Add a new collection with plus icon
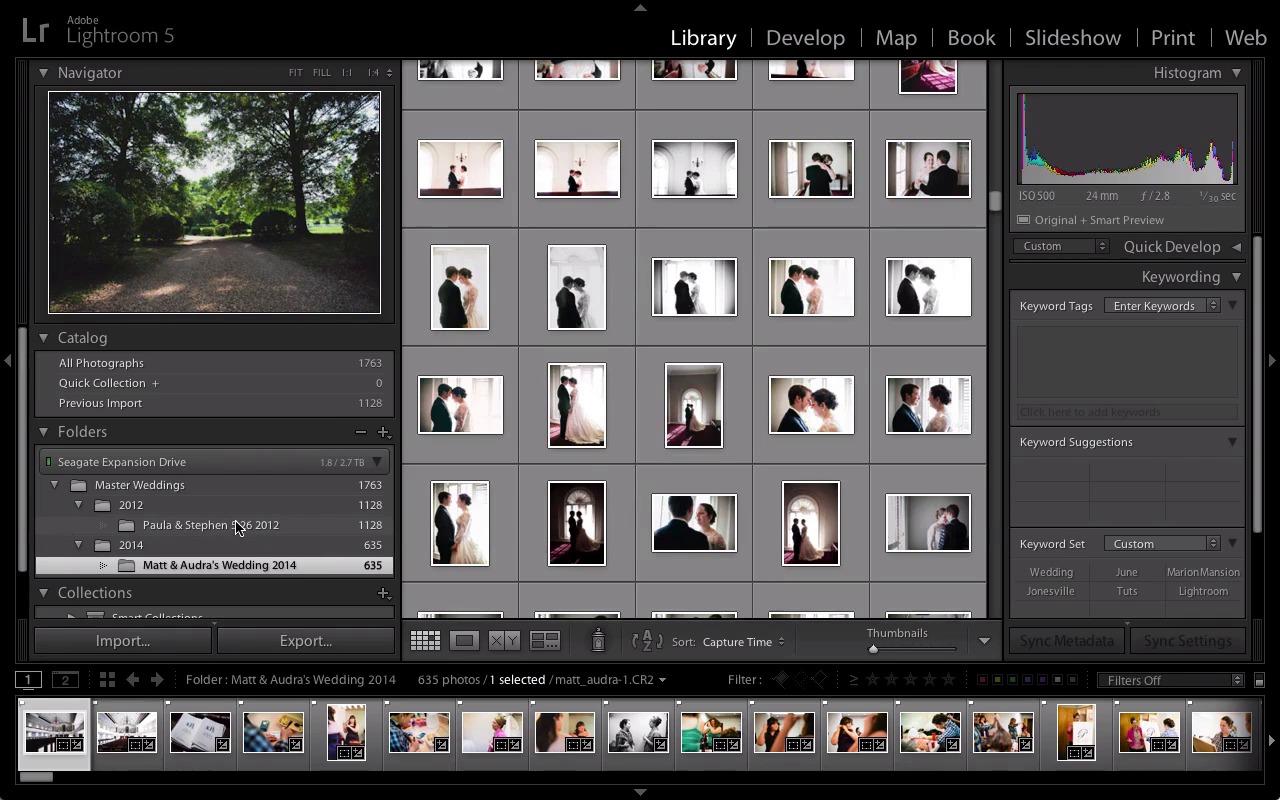 383,593
